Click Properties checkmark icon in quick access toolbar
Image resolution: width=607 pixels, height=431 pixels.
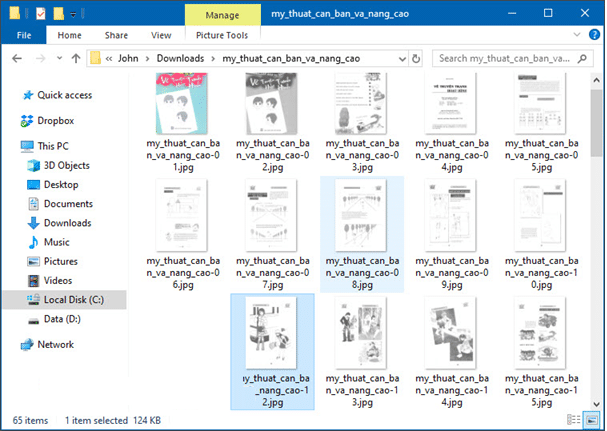[40, 15]
